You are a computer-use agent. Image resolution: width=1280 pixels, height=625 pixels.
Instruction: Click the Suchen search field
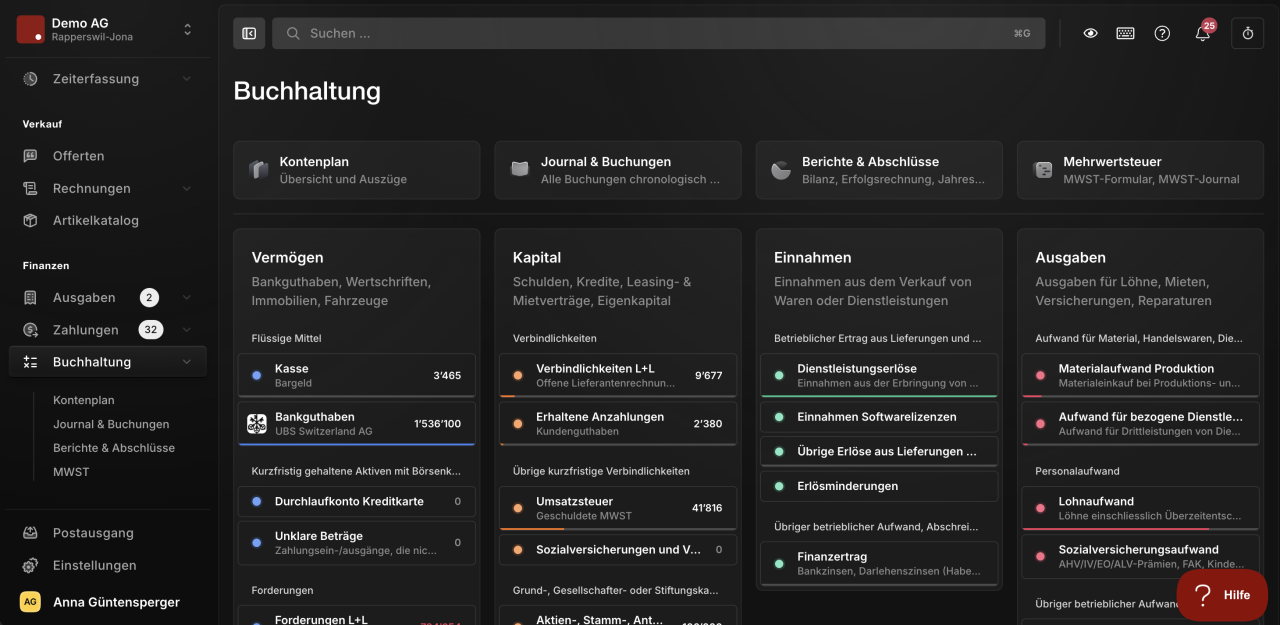(659, 33)
